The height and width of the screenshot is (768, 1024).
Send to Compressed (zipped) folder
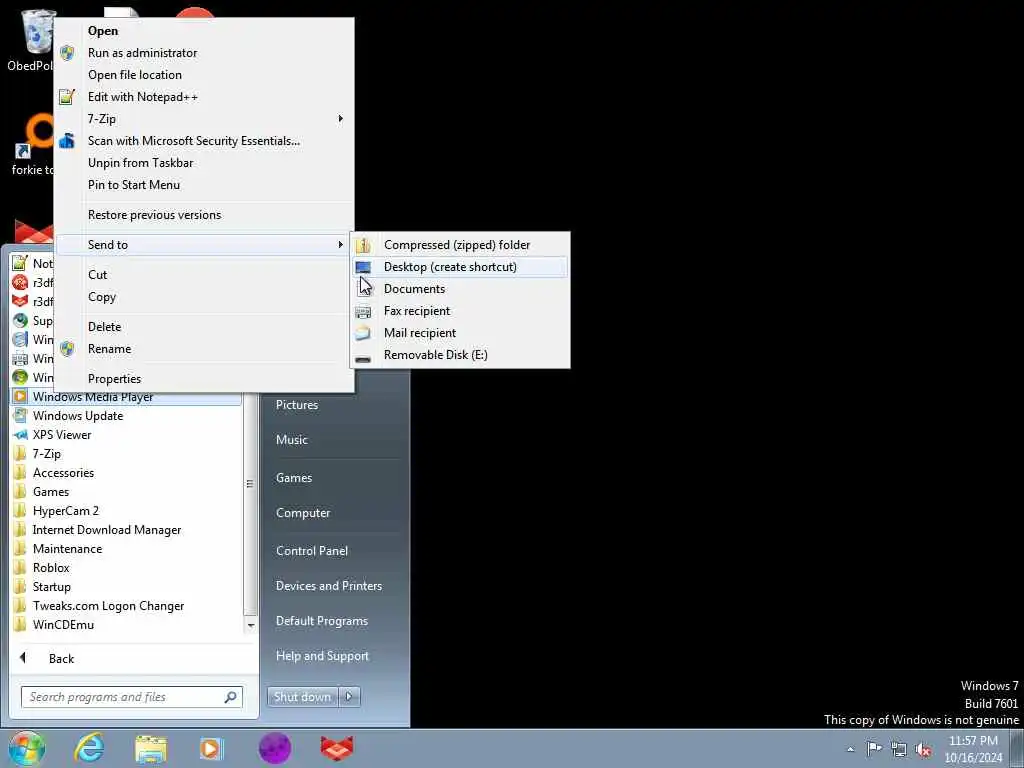pyautogui.click(x=460, y=245)
